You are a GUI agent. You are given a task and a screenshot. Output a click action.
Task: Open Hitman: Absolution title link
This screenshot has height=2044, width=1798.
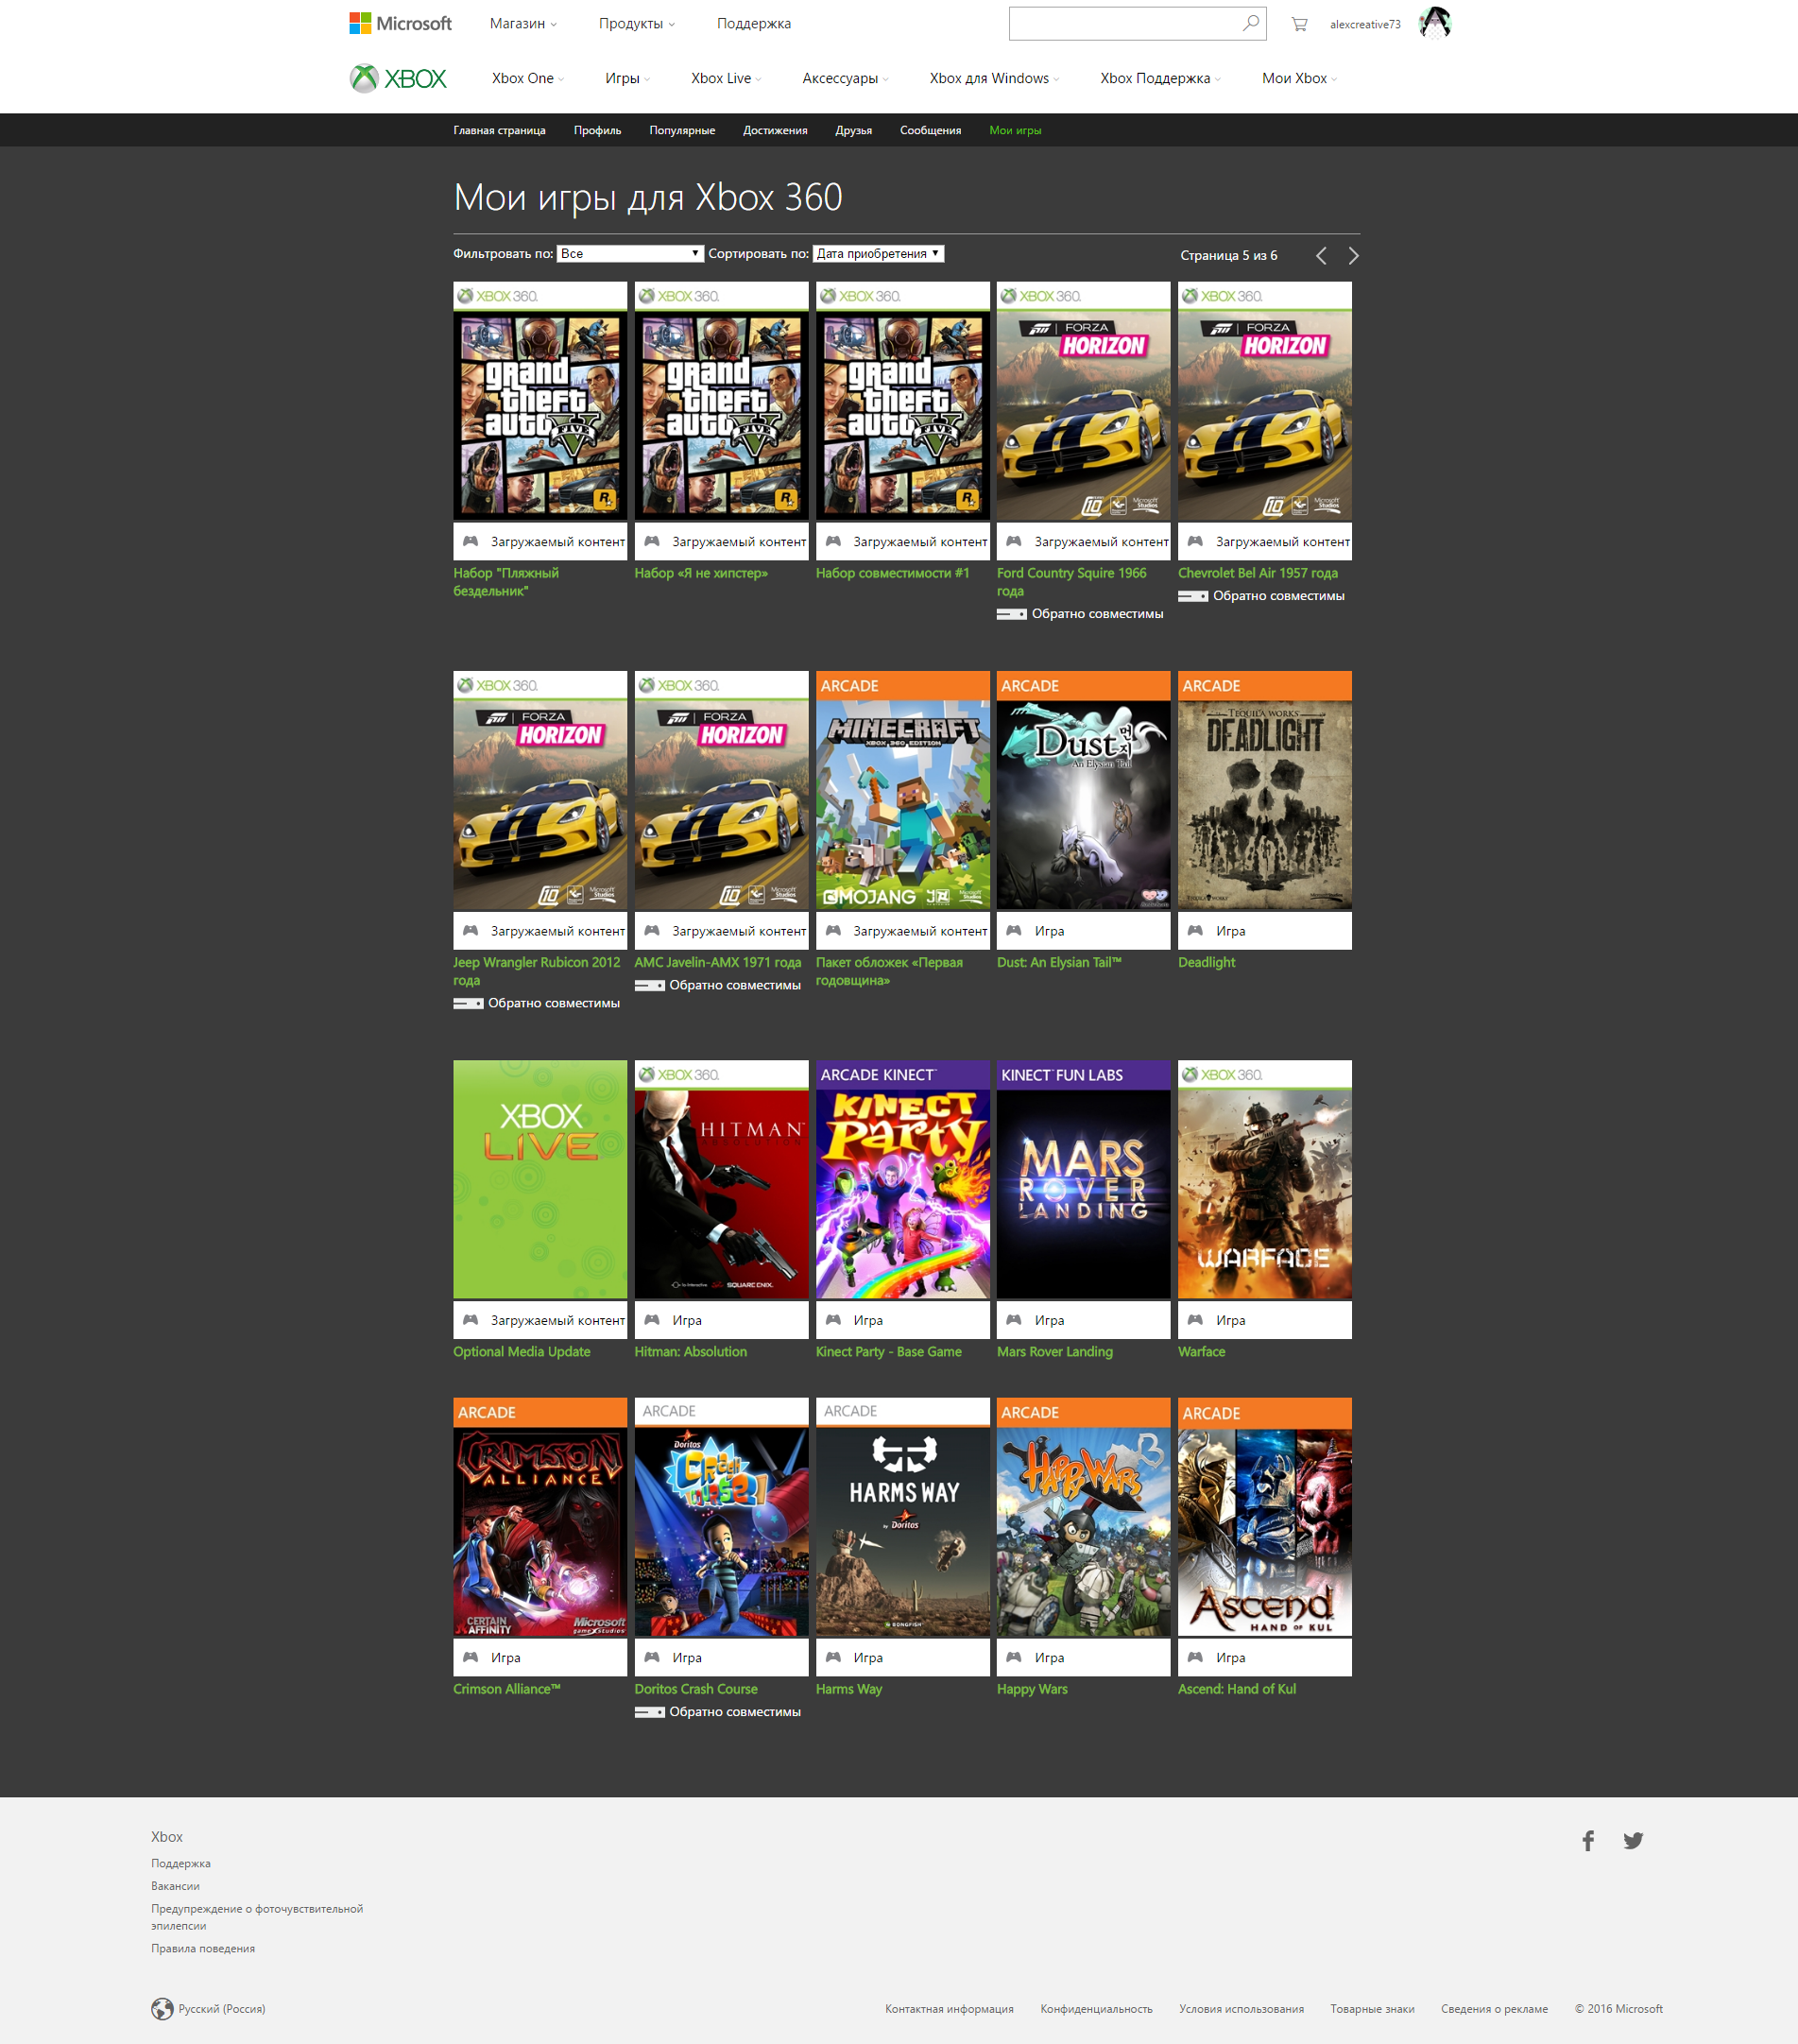click(x=690, y=1351)
